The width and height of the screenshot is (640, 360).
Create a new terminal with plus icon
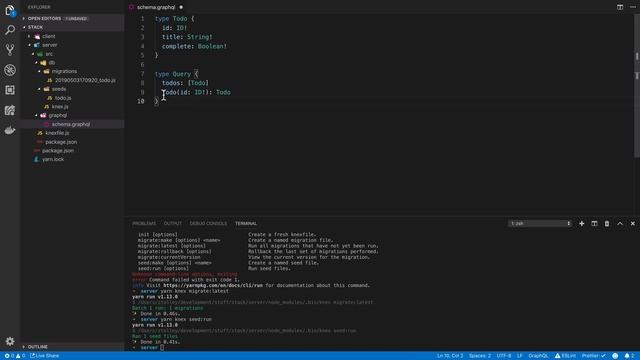tap(582, 224)
